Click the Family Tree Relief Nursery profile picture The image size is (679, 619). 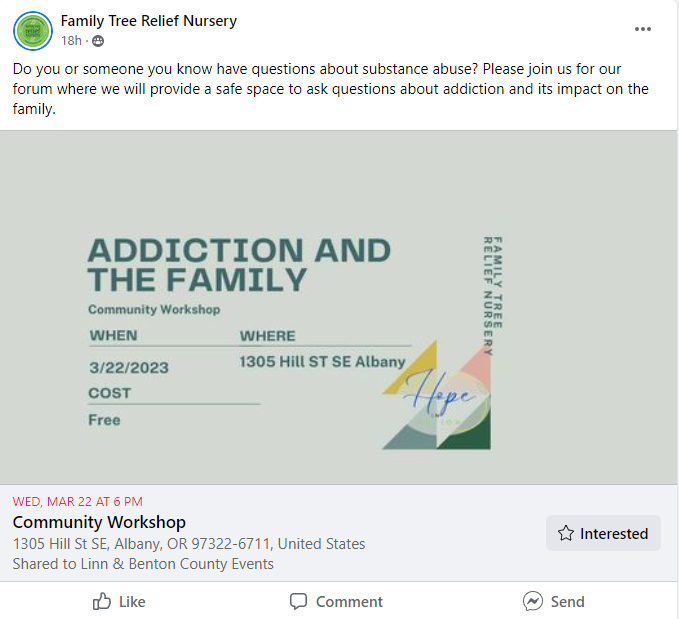click(33, 31)
